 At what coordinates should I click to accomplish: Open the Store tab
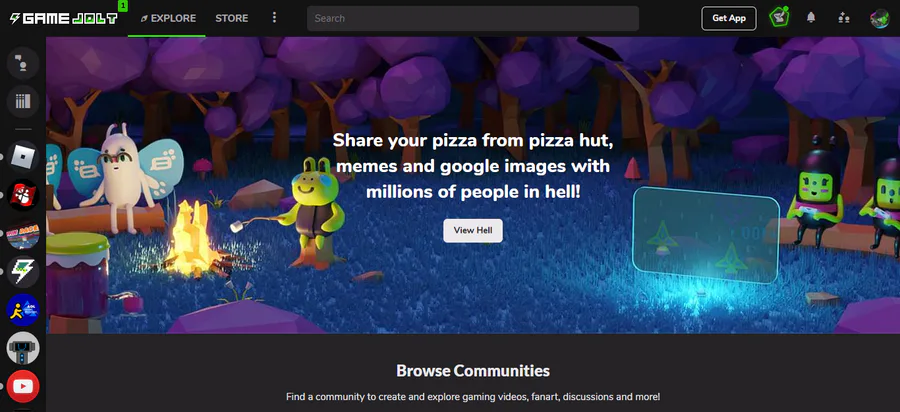coord(232,18)
